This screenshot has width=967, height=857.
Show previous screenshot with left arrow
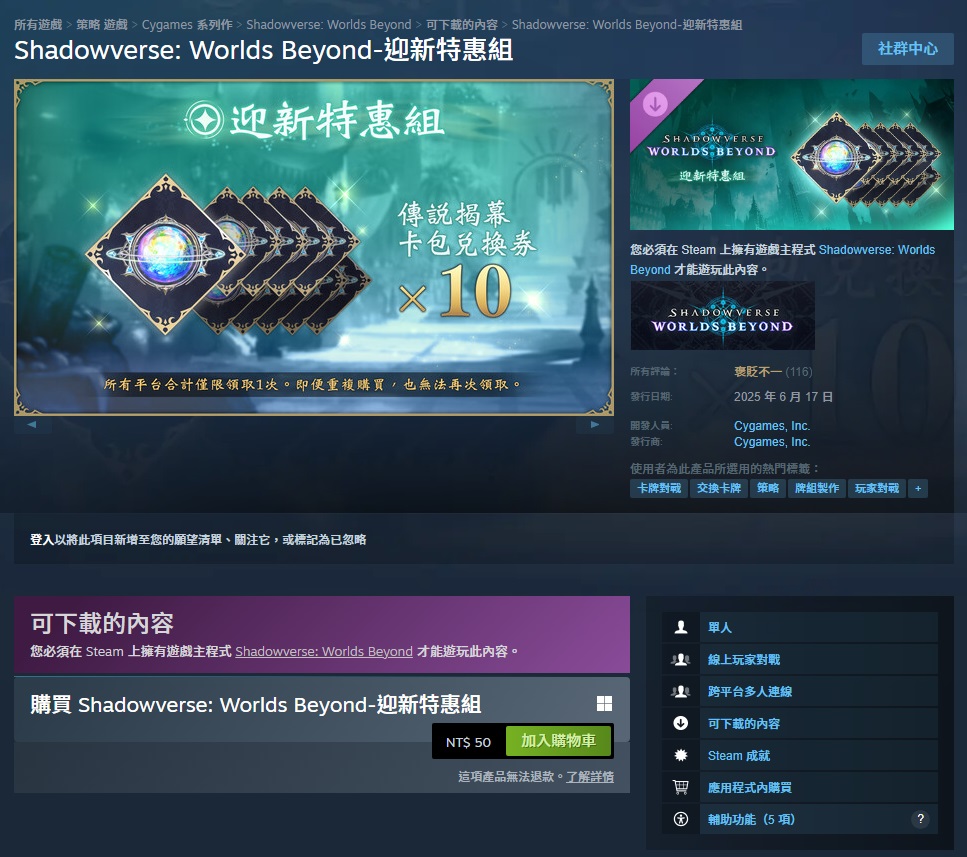pyautogui.click(x=32, y=424)
